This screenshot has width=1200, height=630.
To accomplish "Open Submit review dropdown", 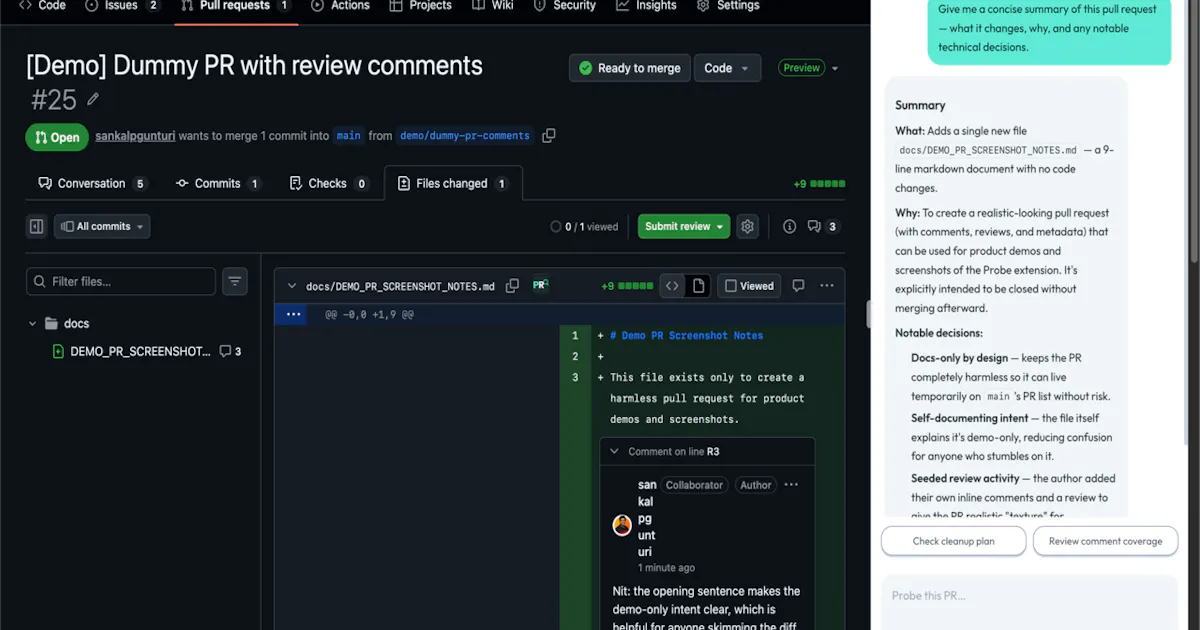I will tap(684, 227).
